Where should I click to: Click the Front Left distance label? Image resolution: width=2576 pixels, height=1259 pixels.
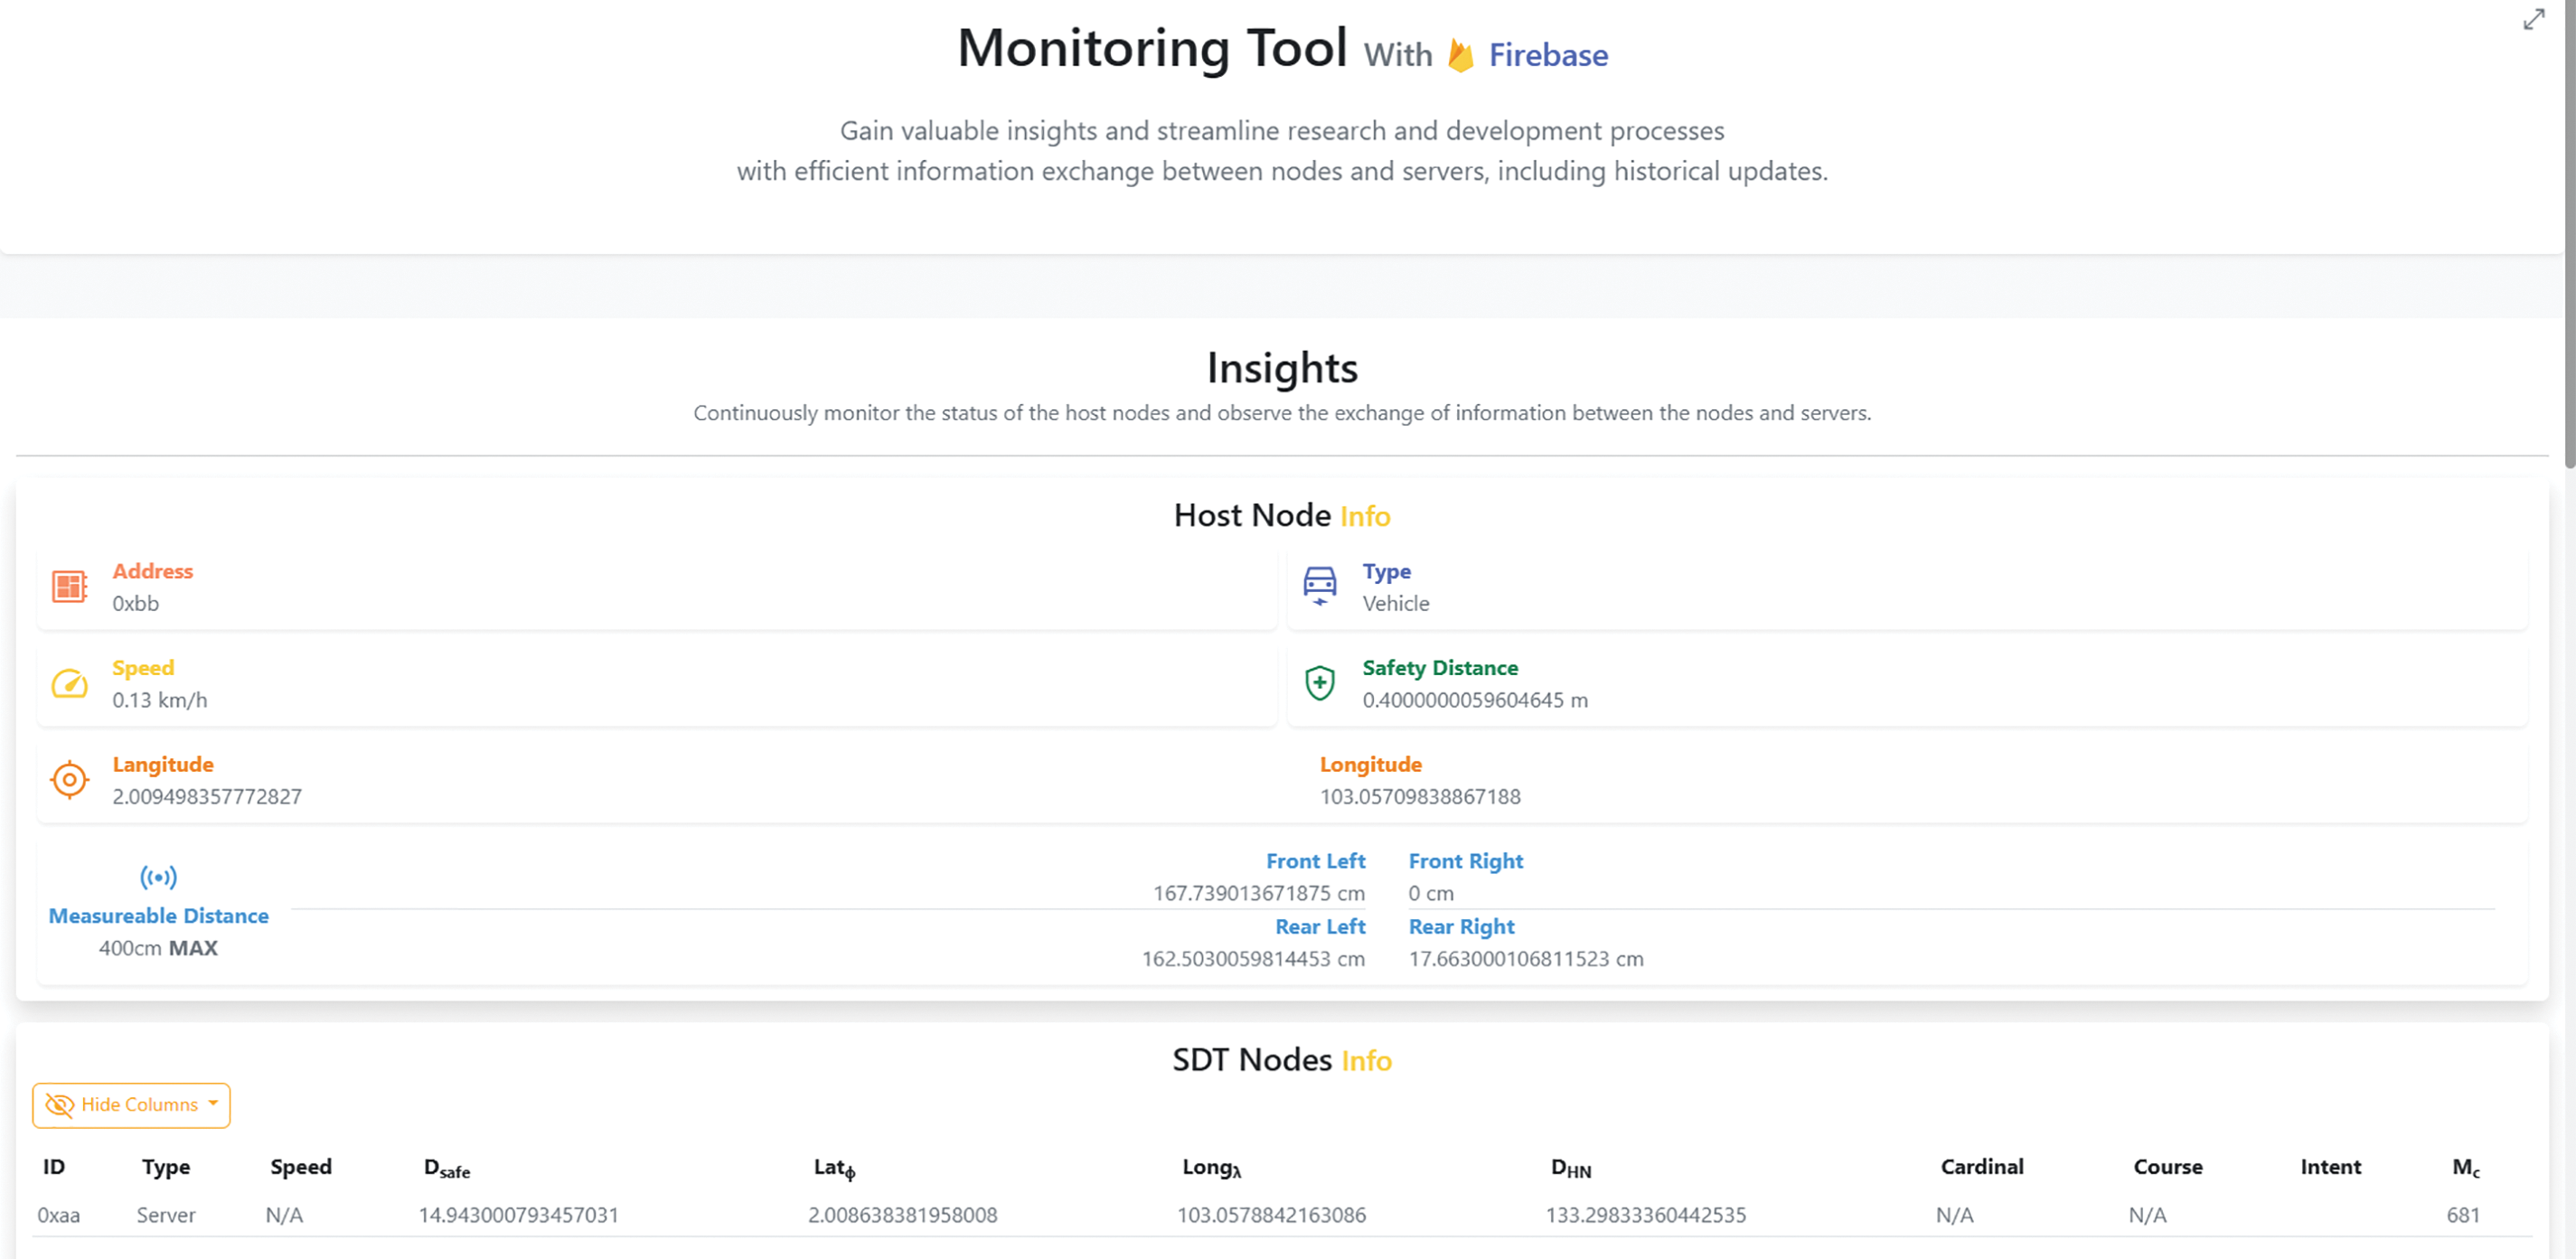click(1315, 861)
